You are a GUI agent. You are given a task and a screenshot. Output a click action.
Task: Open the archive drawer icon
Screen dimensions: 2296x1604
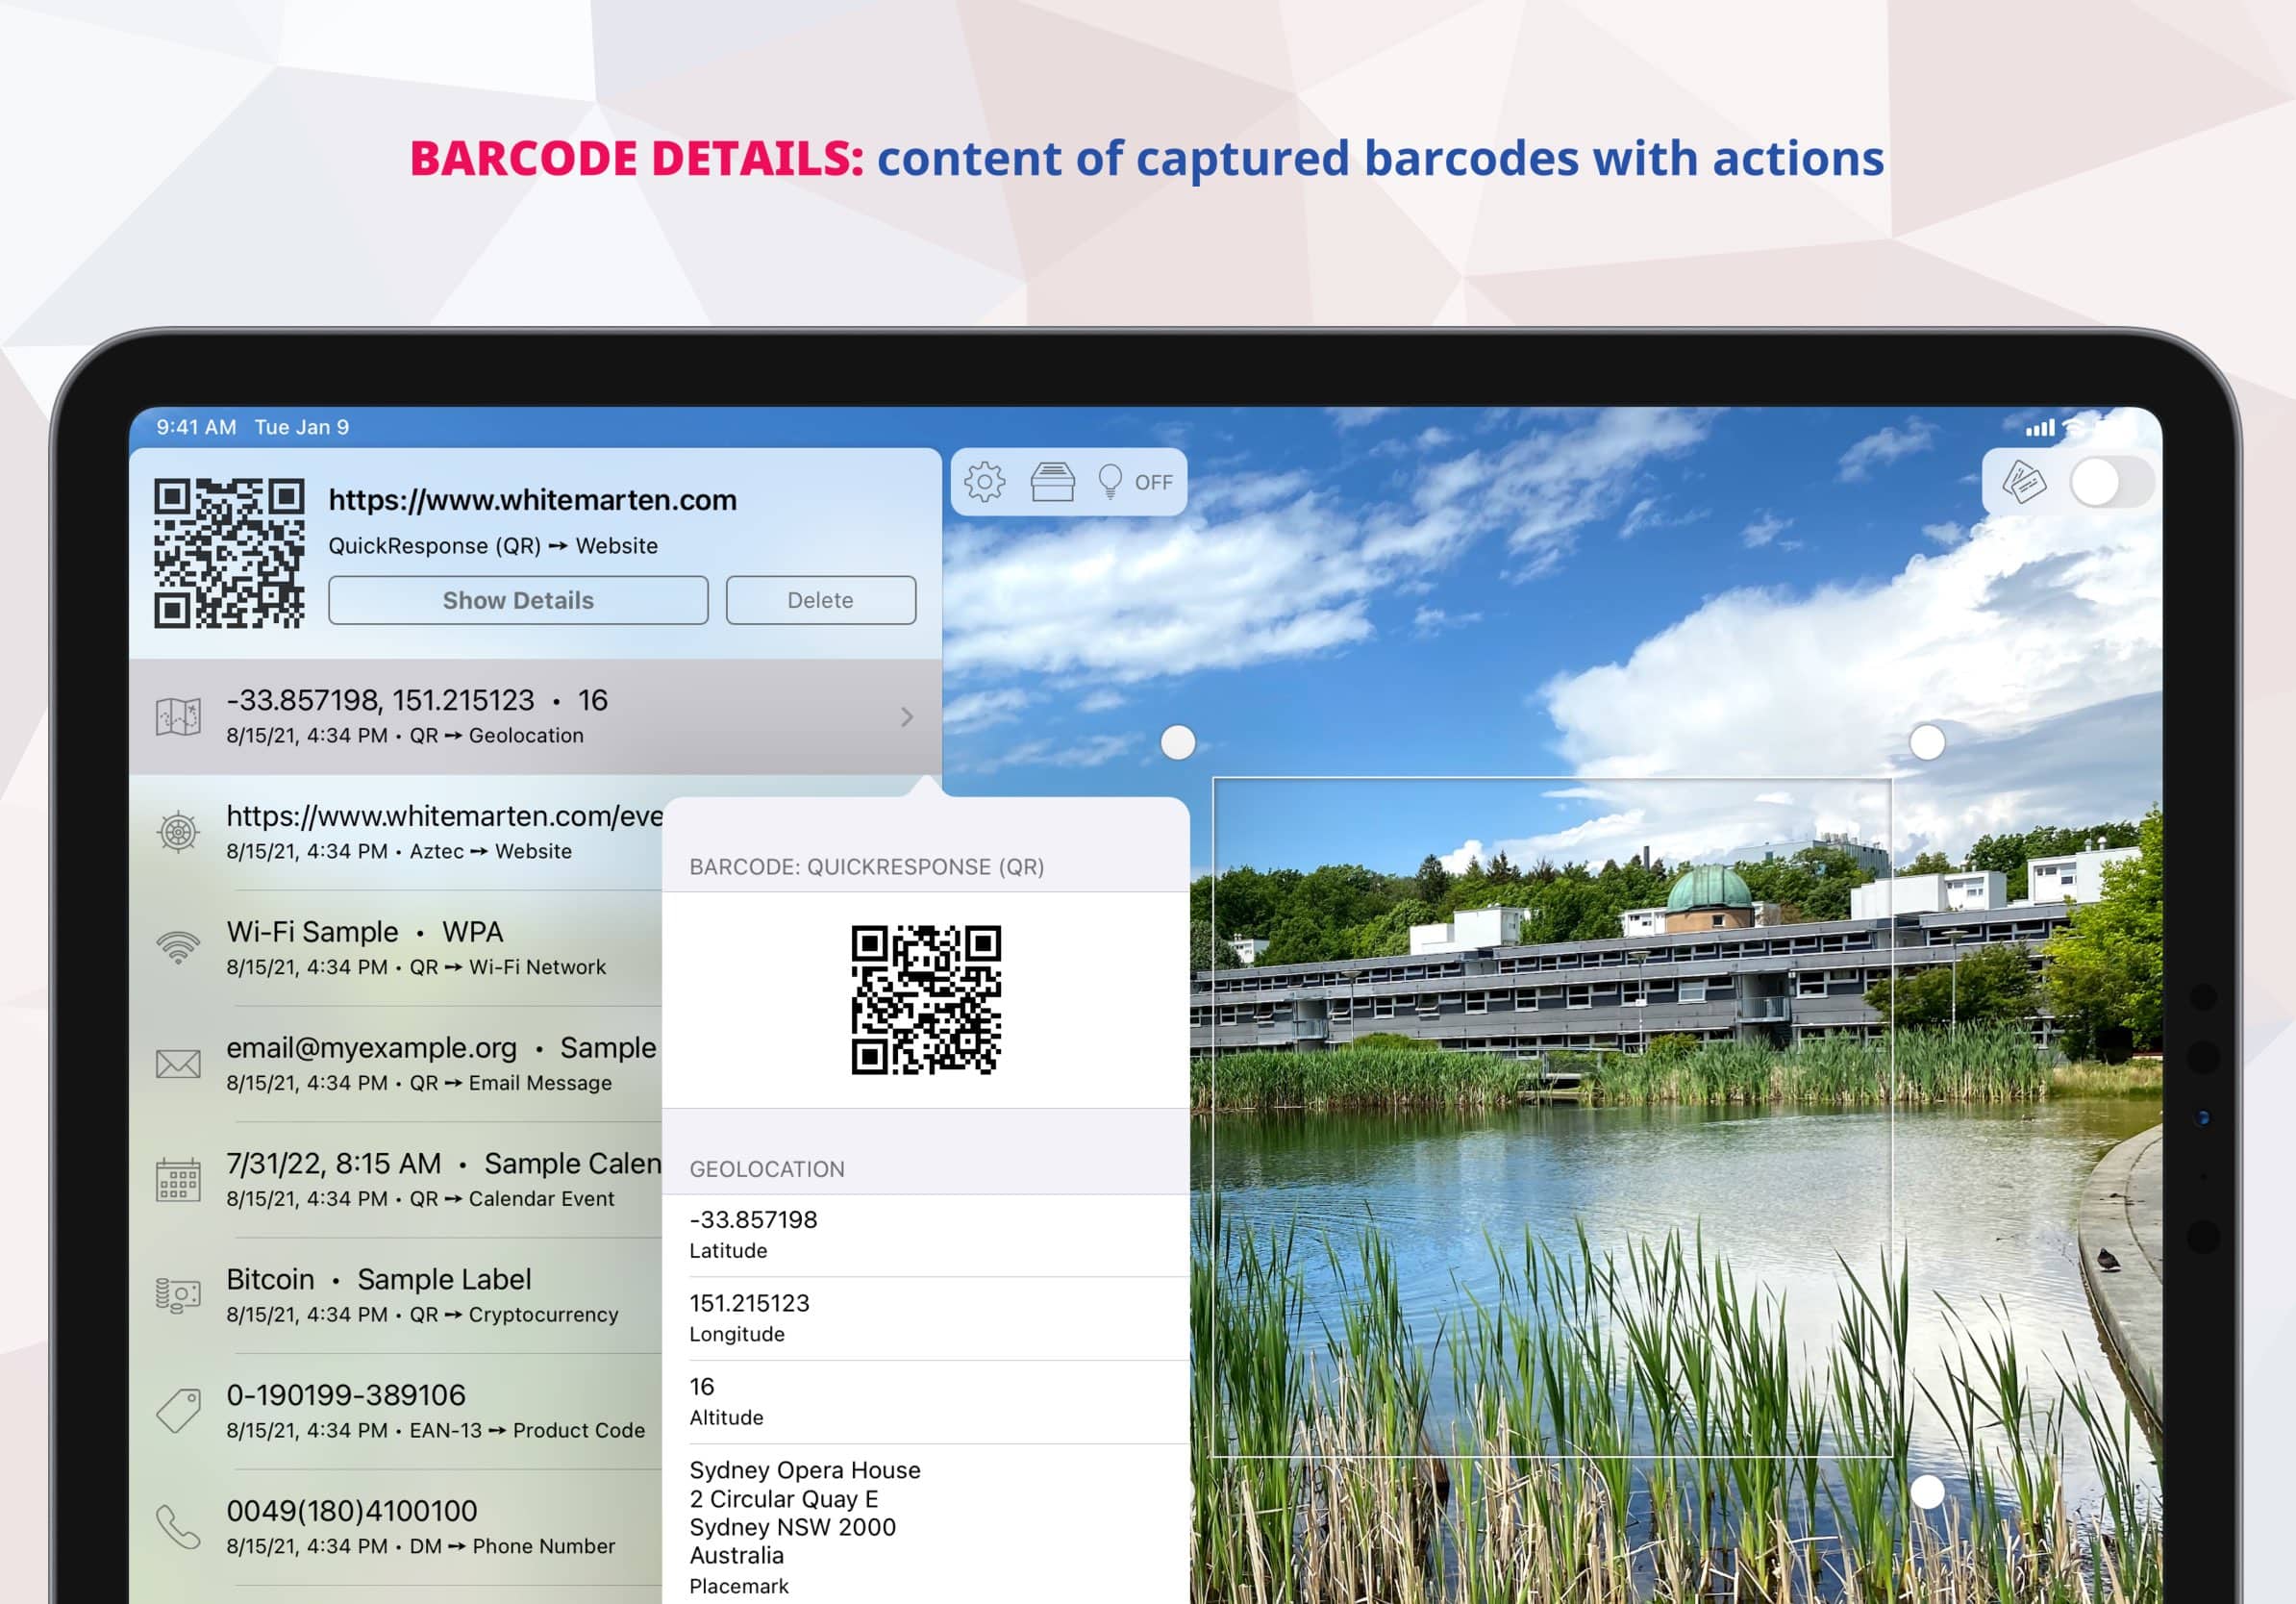click(1052, 482)
